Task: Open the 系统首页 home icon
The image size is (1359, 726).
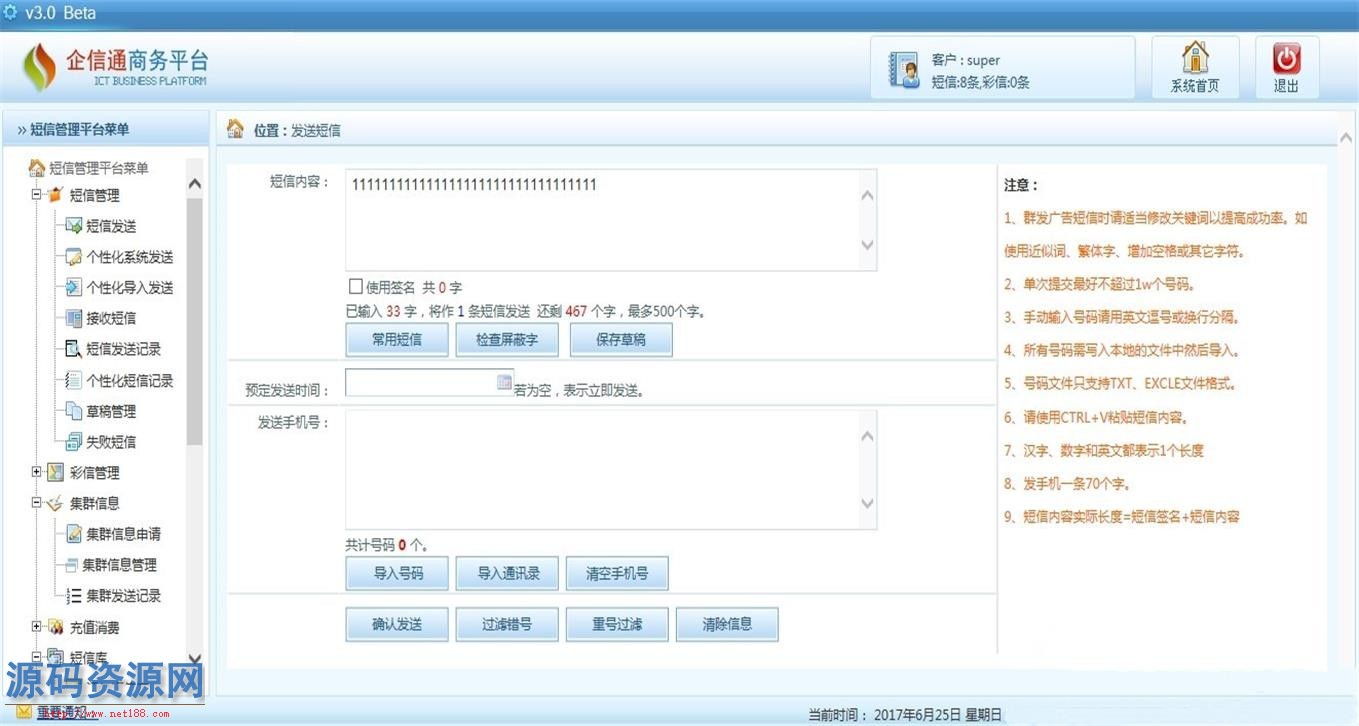Action: pos(1195,58)
